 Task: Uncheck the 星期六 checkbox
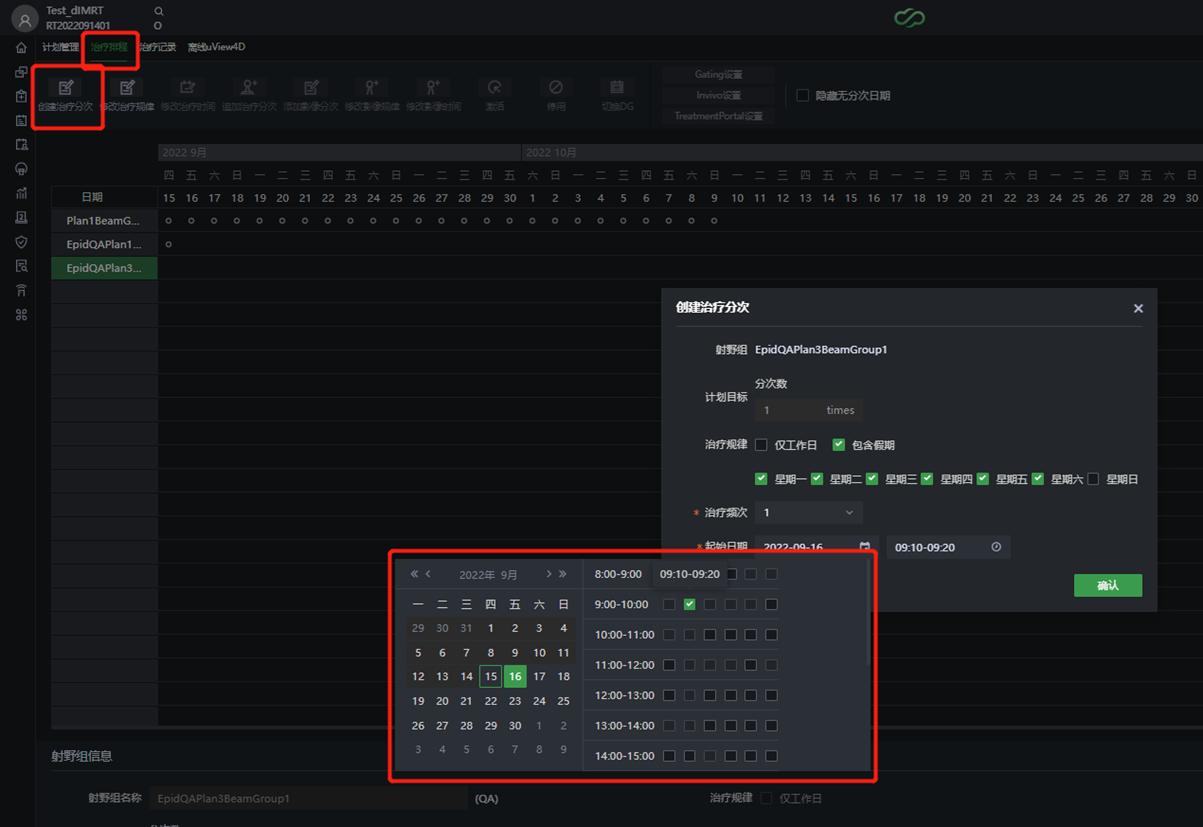[x=1038, y=479]
